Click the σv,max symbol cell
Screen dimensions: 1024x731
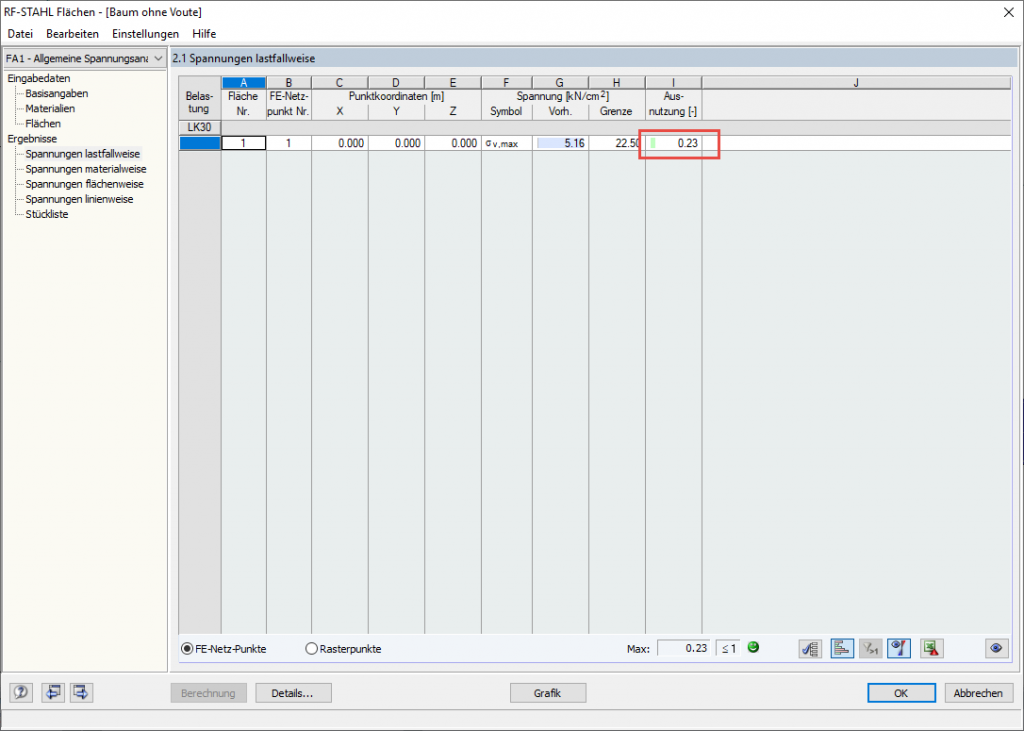click(x=507, y=143)
